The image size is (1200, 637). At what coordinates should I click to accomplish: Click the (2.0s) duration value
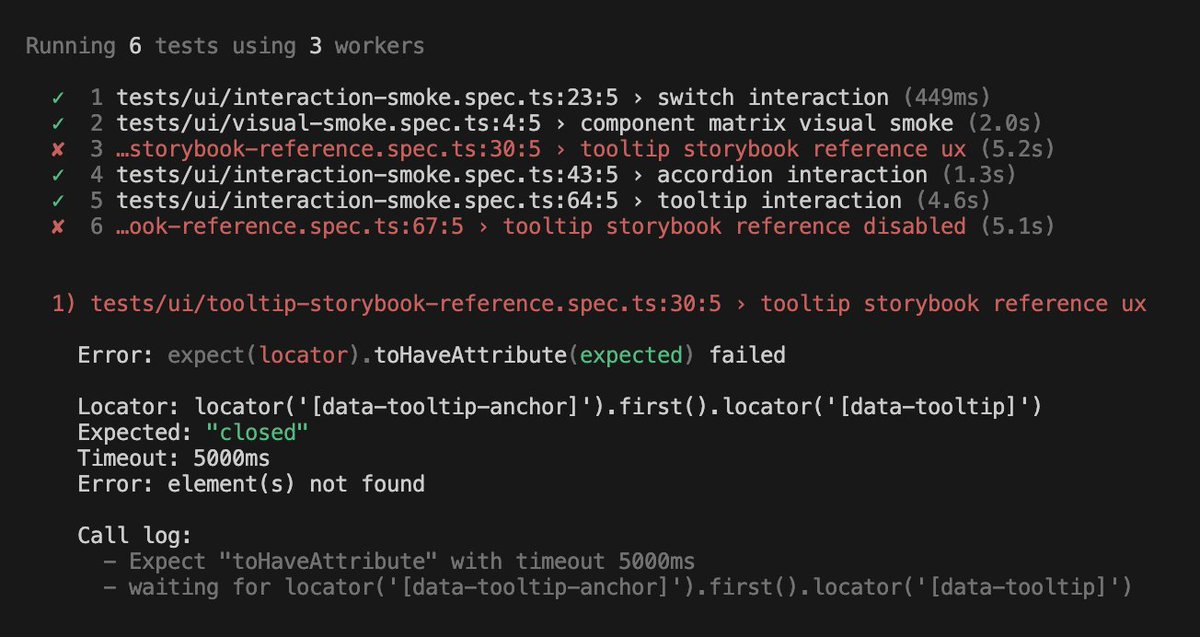coord(1005,123)
